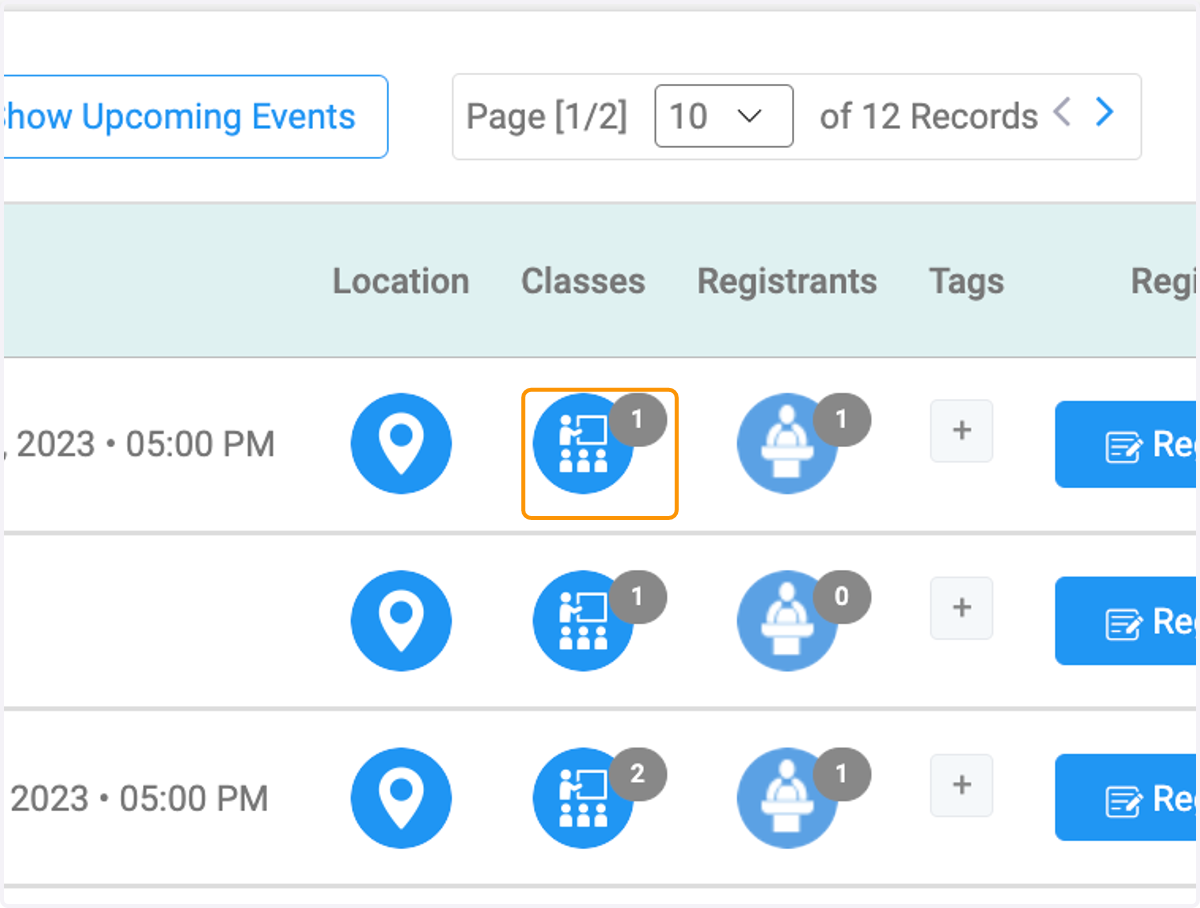Click the date text in the 2 classes row
The image size is (1200, 908).
[139, 799]
